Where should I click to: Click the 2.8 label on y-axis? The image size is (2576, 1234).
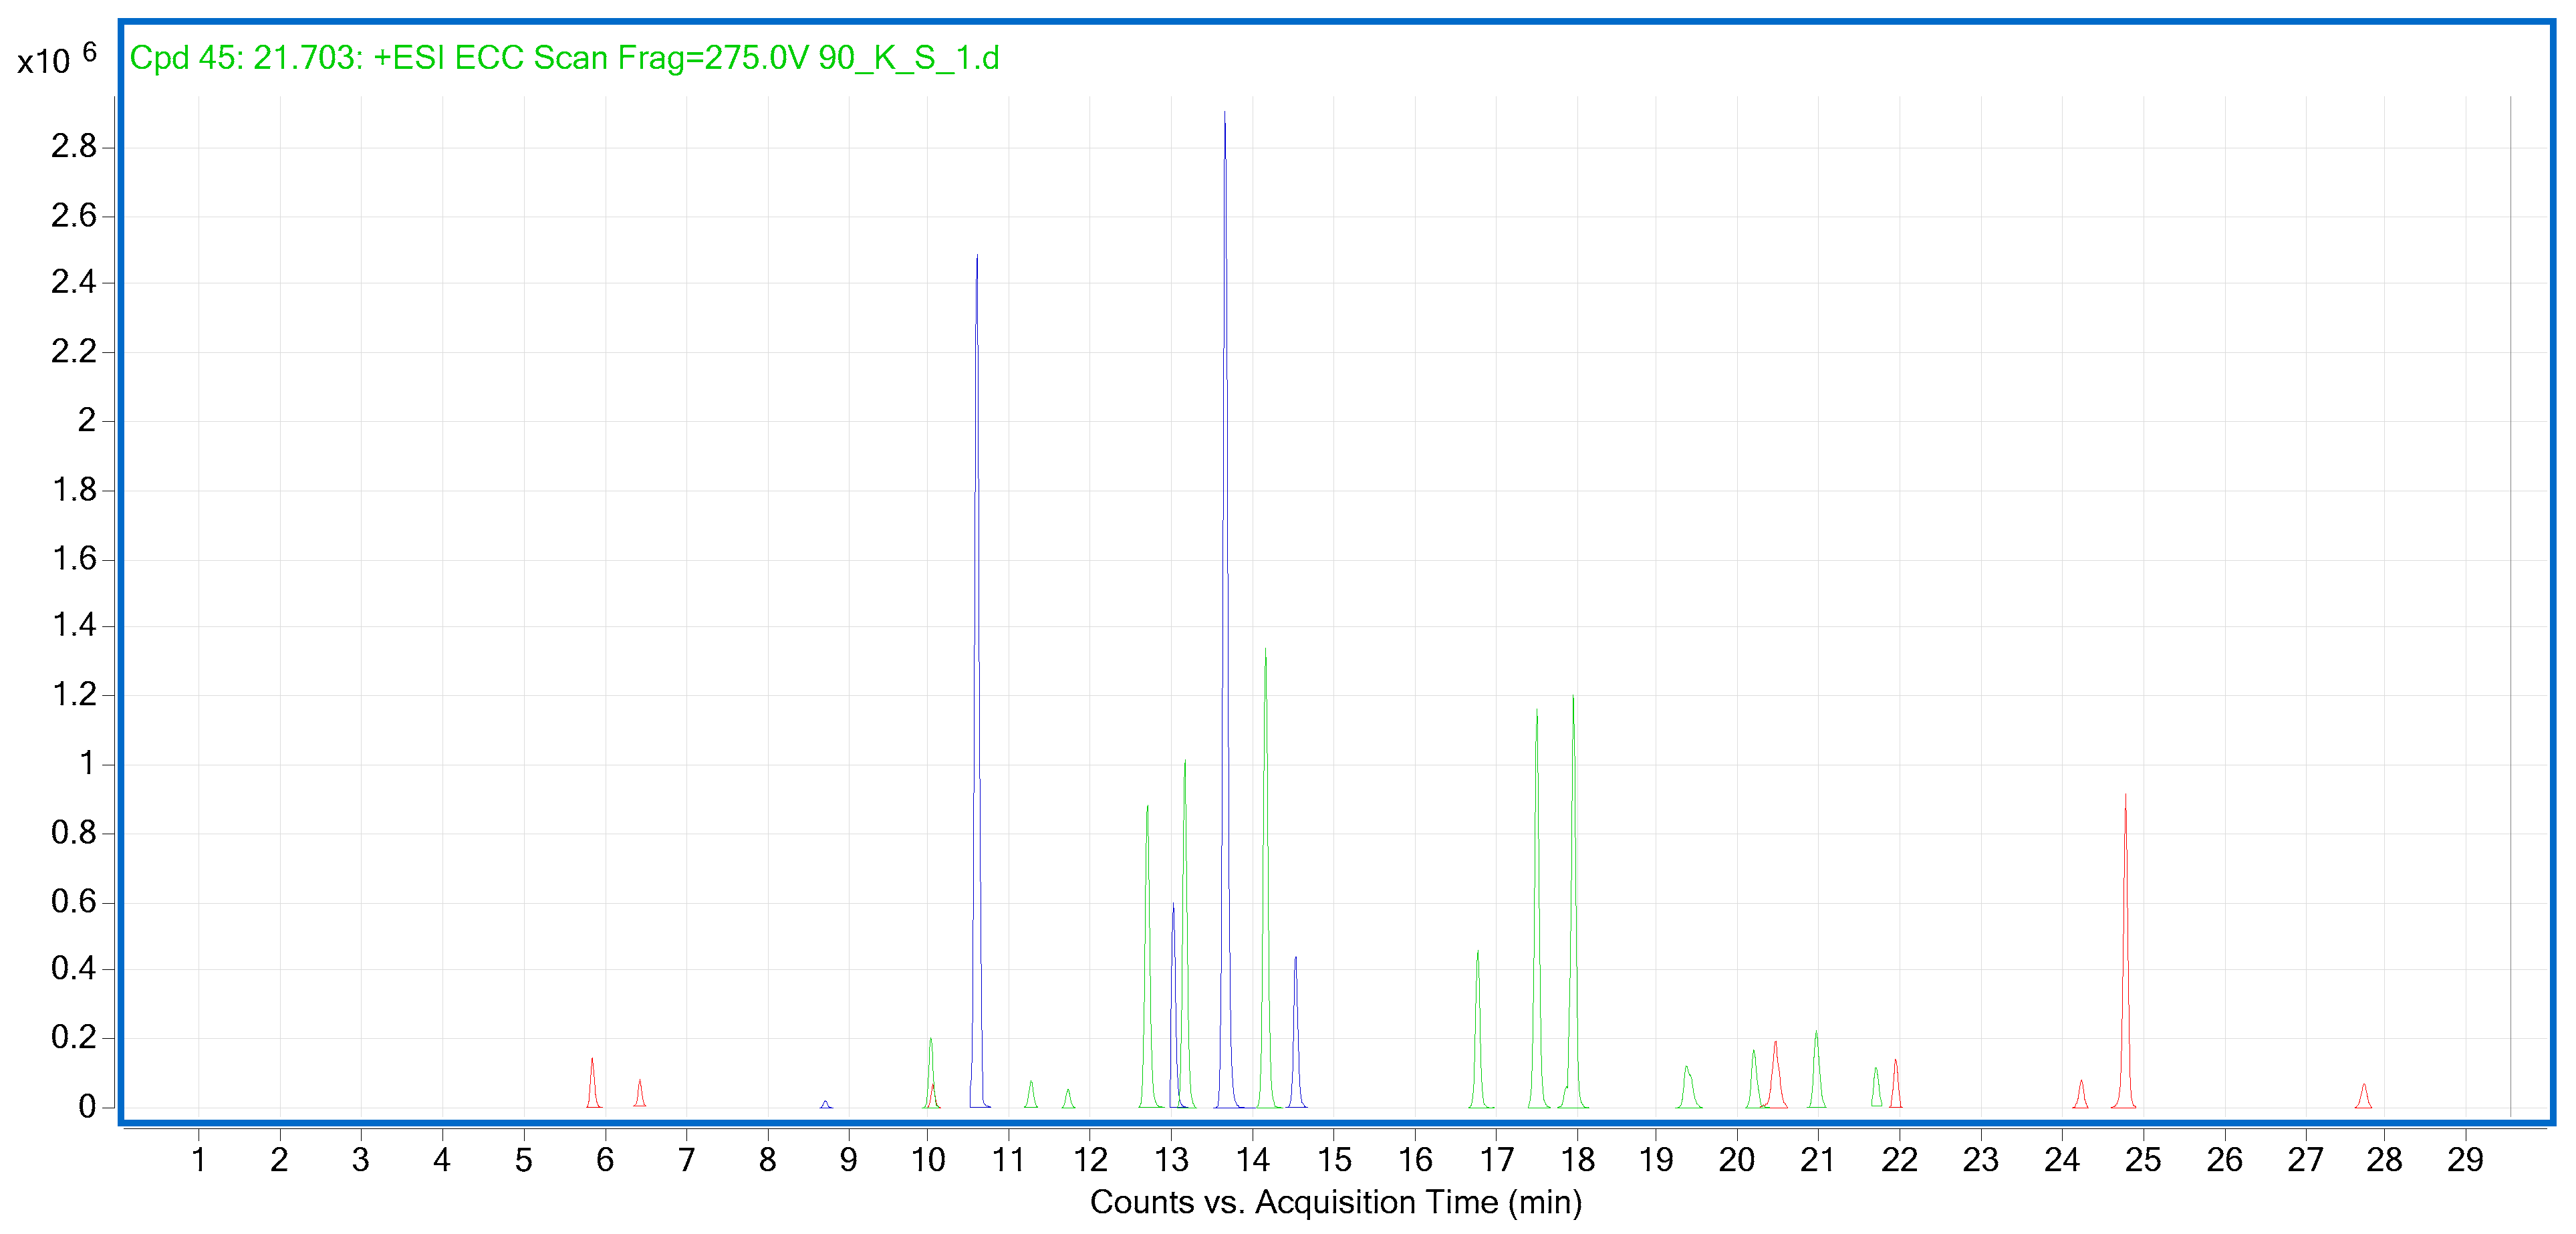73,147
